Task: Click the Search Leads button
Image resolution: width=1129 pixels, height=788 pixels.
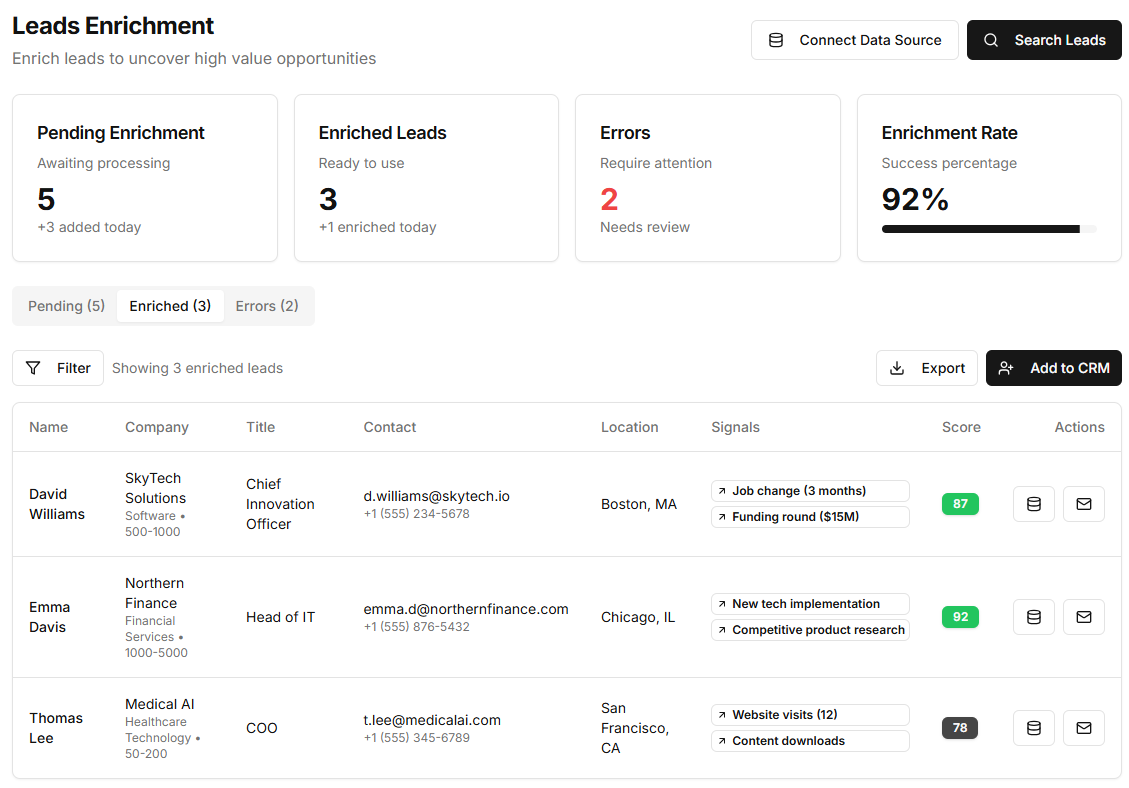Action: [x=1044, y=40]
